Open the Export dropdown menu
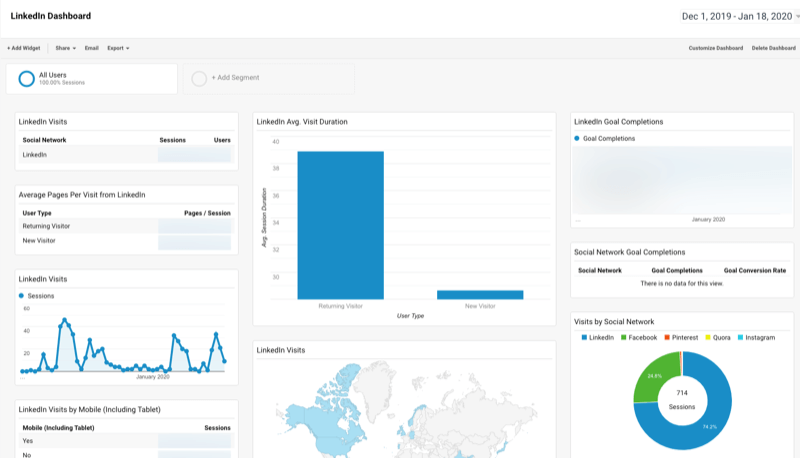This screenshot has height=458, width=800. click(x=118, y=48)
